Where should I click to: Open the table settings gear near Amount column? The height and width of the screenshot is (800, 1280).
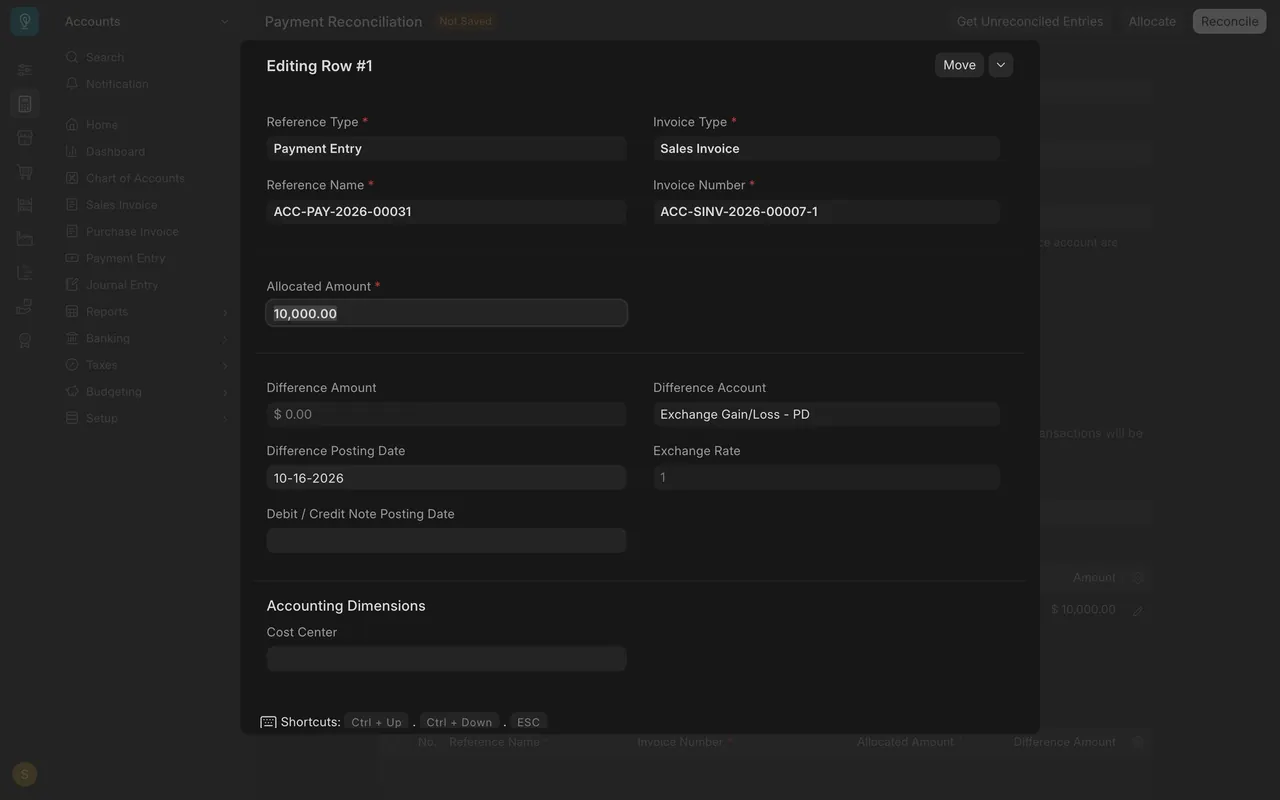point(1138,578)
